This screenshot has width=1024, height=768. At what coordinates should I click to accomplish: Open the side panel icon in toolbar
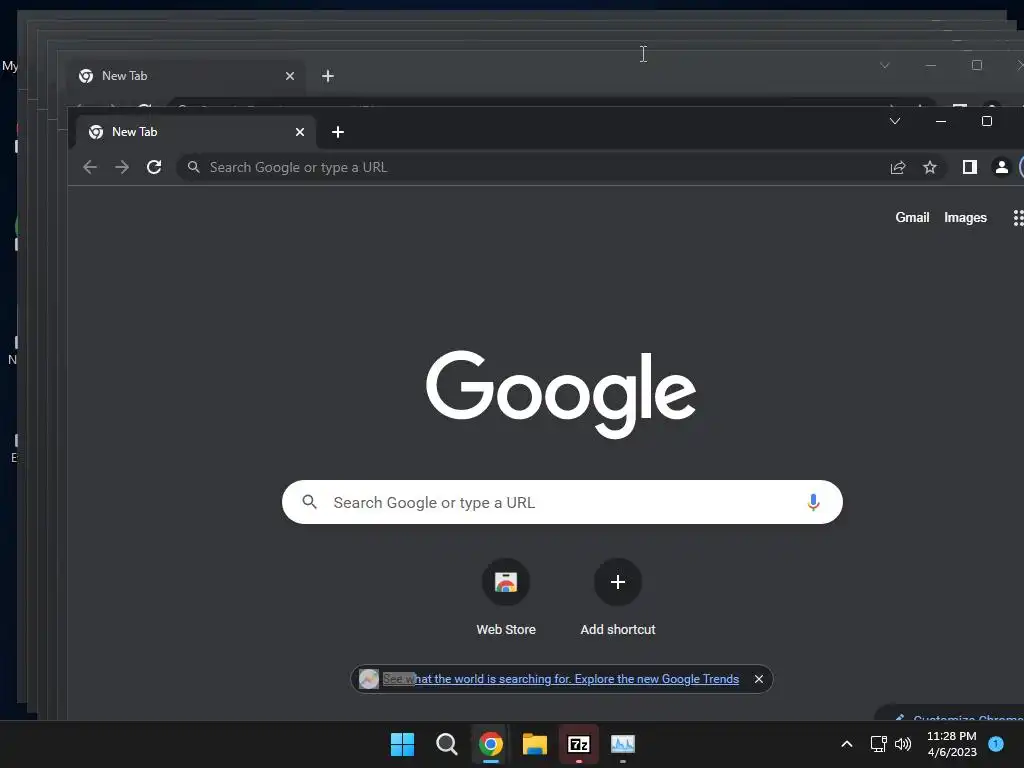pyautogui.click(x=970, y=167)
